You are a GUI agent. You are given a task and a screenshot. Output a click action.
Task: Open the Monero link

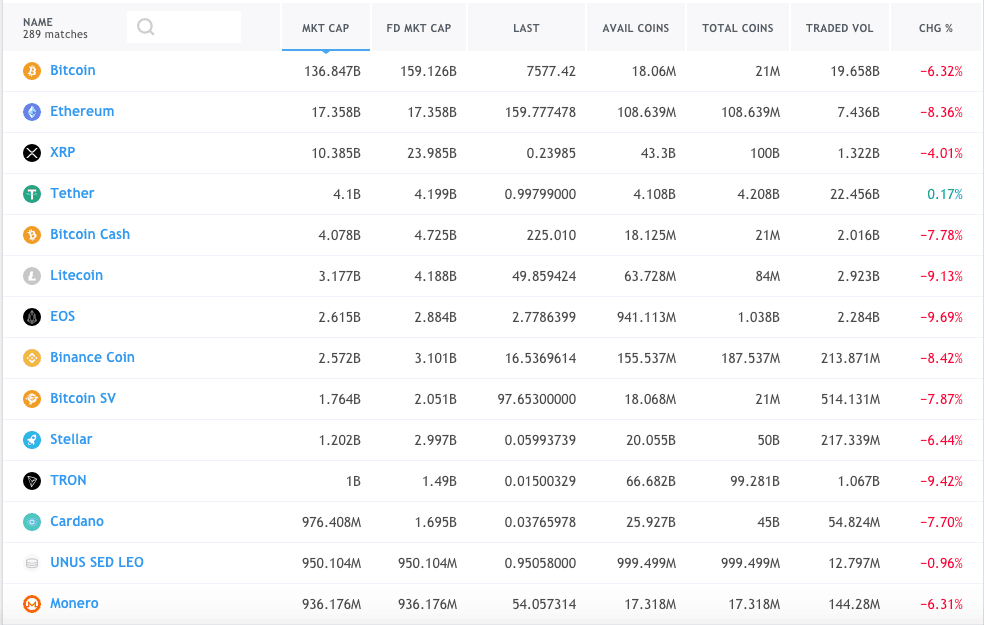(x=74, y=603)
